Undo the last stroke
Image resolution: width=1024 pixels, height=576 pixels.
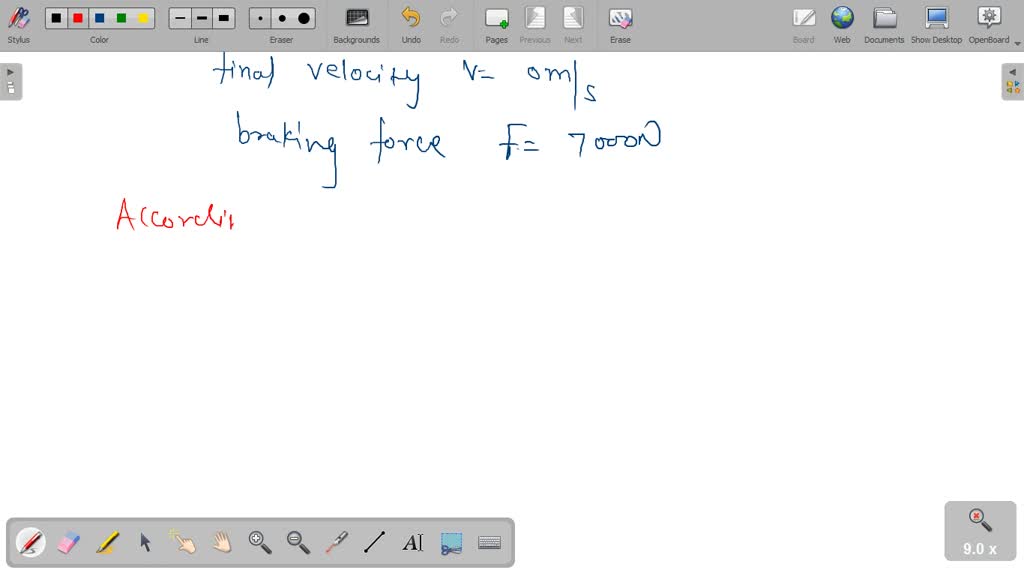(411, 25)
